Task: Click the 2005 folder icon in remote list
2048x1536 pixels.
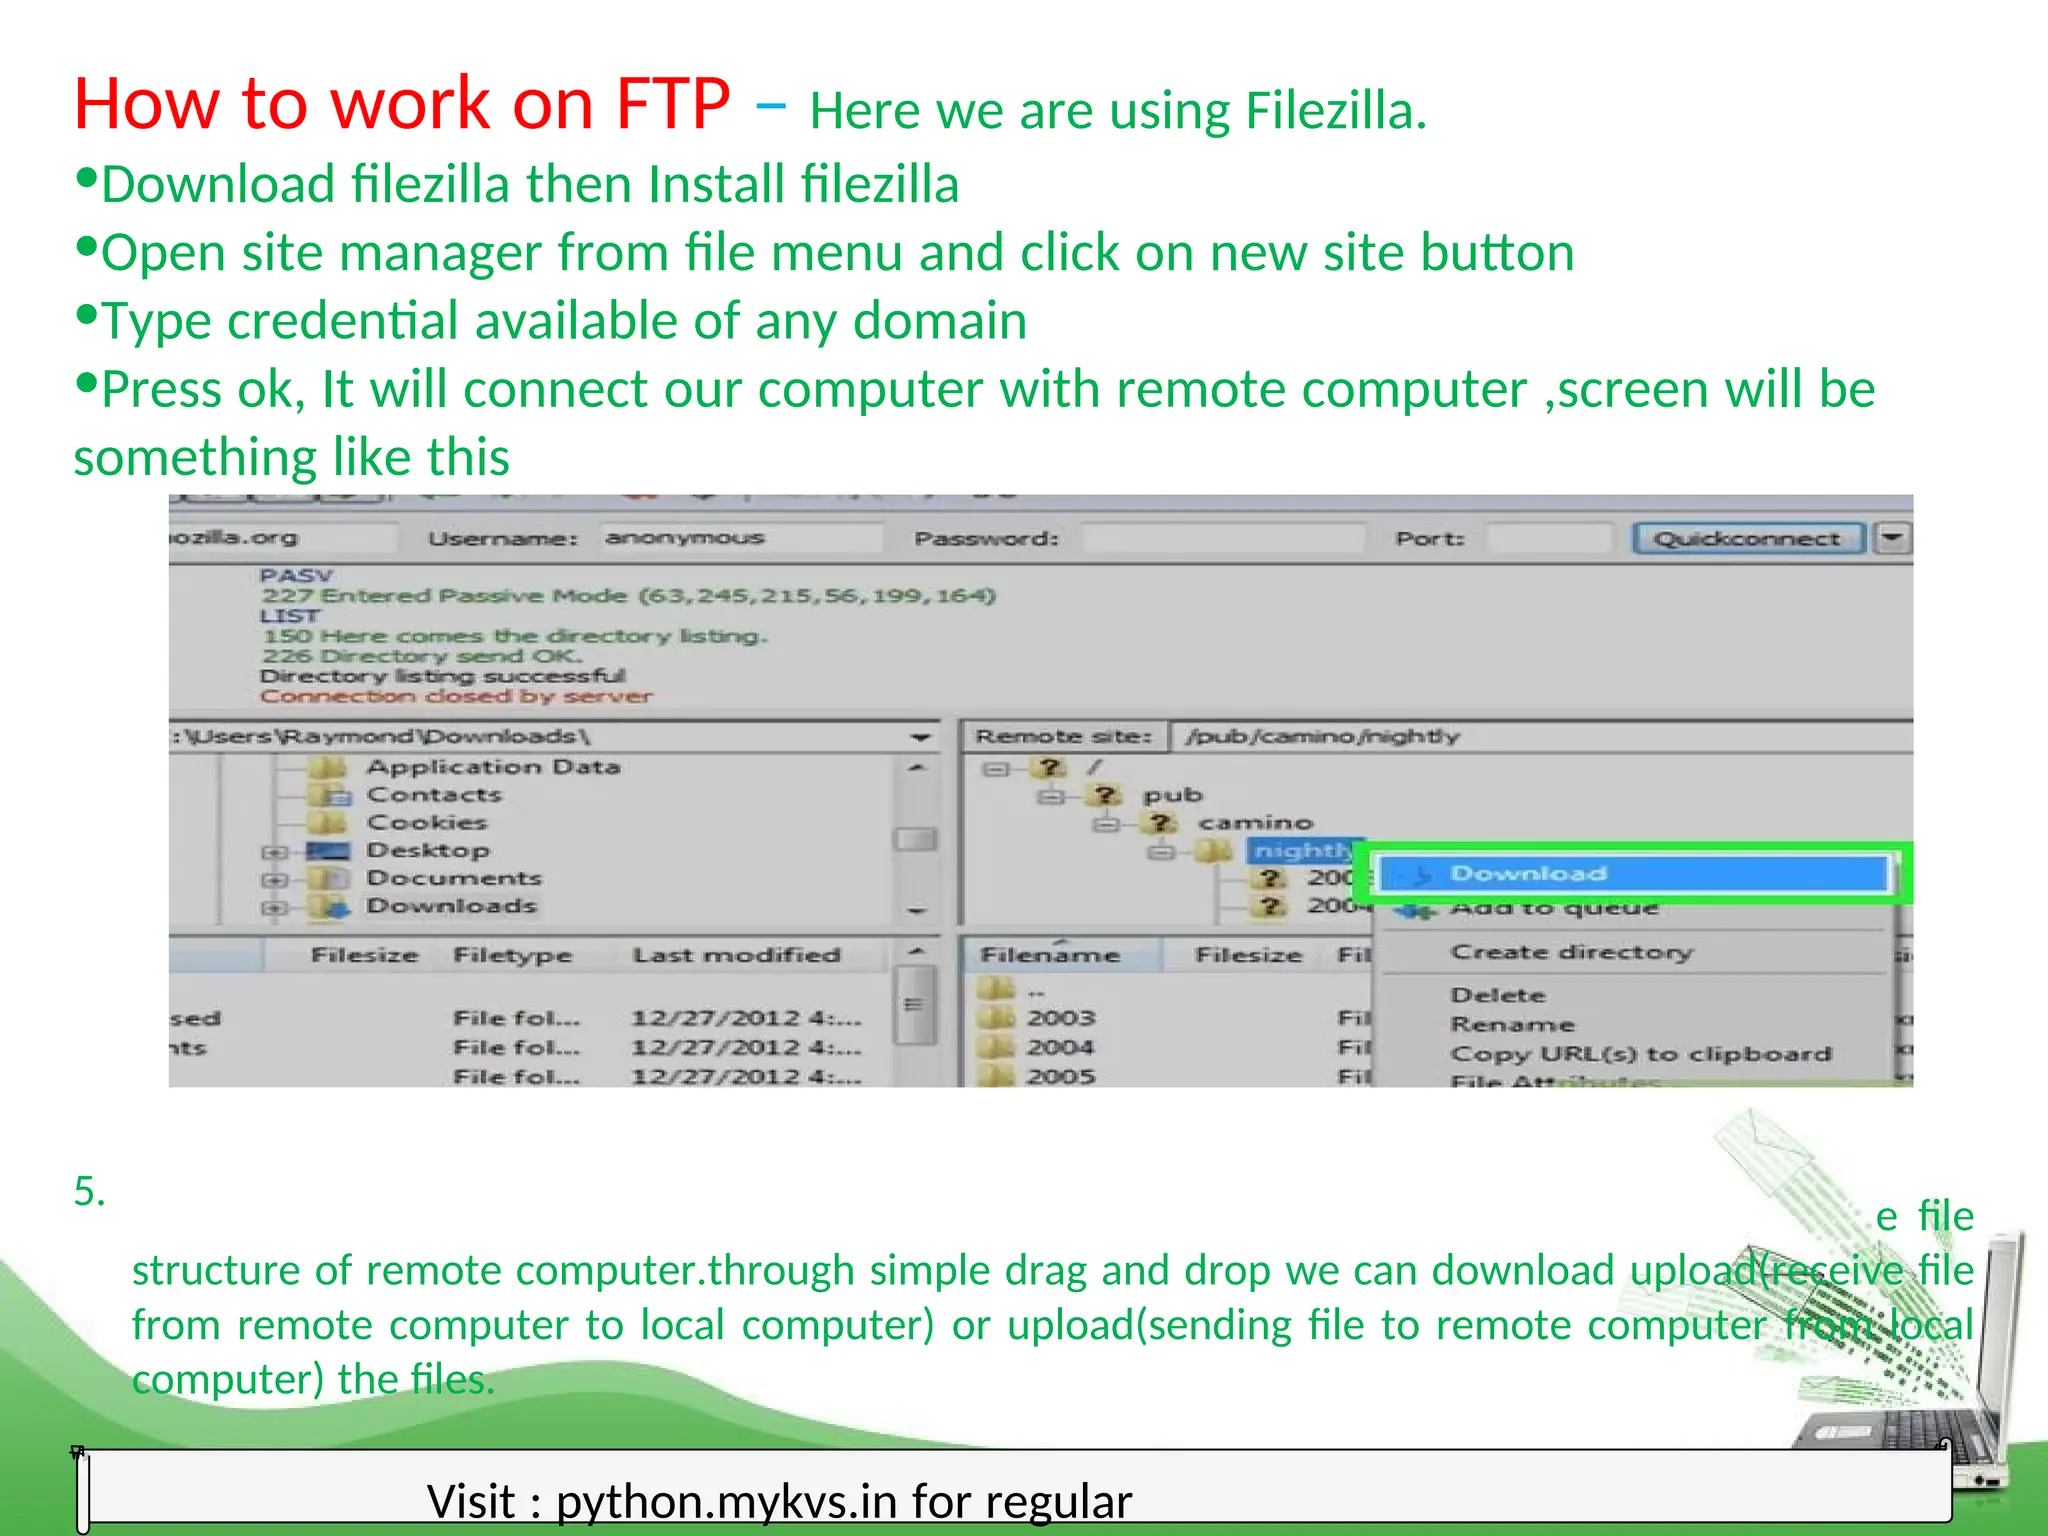Action: point(996,1076)
